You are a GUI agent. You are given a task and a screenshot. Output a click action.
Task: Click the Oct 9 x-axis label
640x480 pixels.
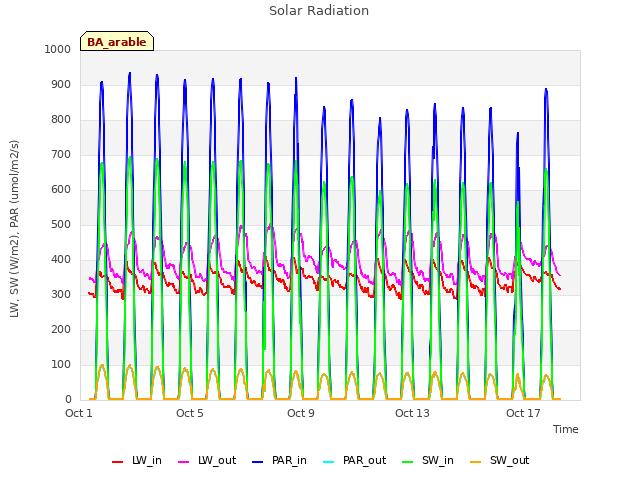coord(301,413)
